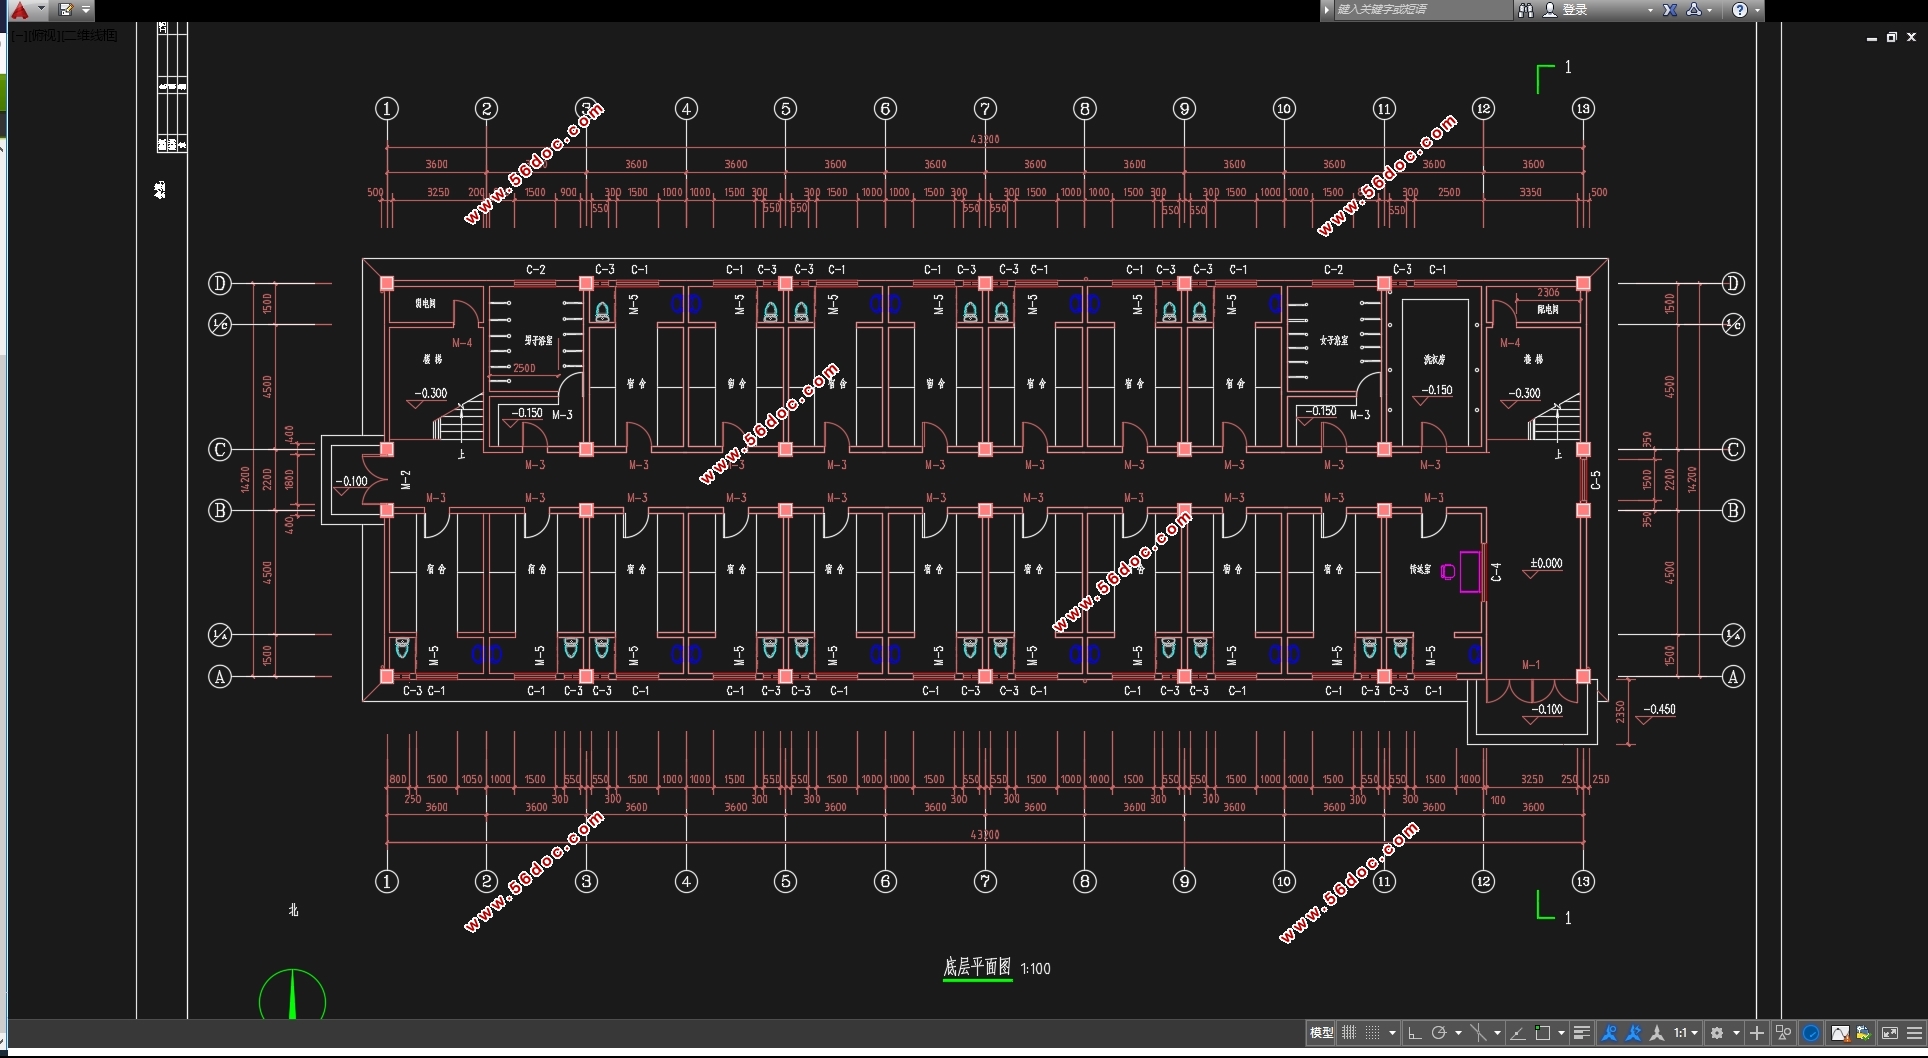Viewport: 1928px width, 1058px height.
Task: Expand the A360 dropdown arrow
Action: pyautogui.click(x=1710, y=10)
